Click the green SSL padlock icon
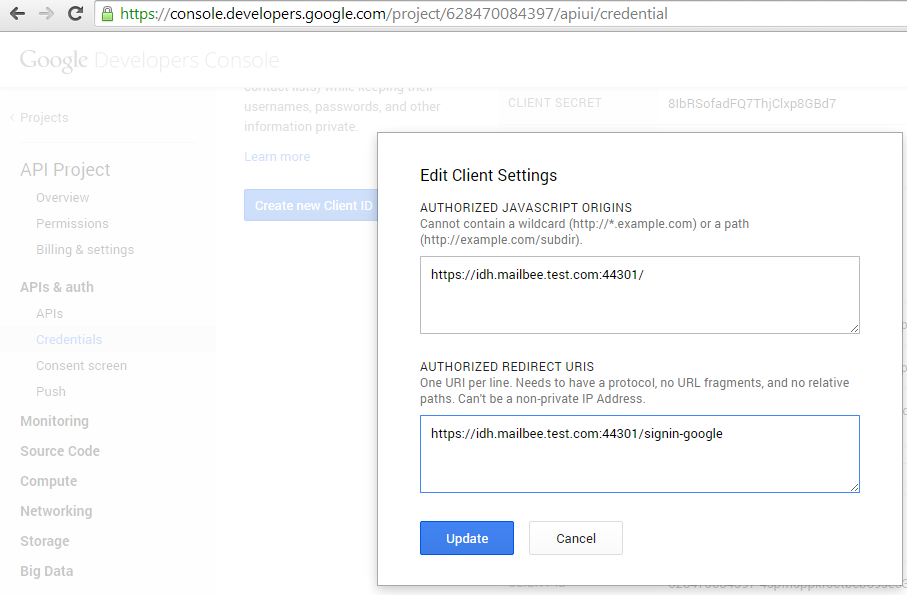Screen dimensions: 907x595 (x=108, y=13)
